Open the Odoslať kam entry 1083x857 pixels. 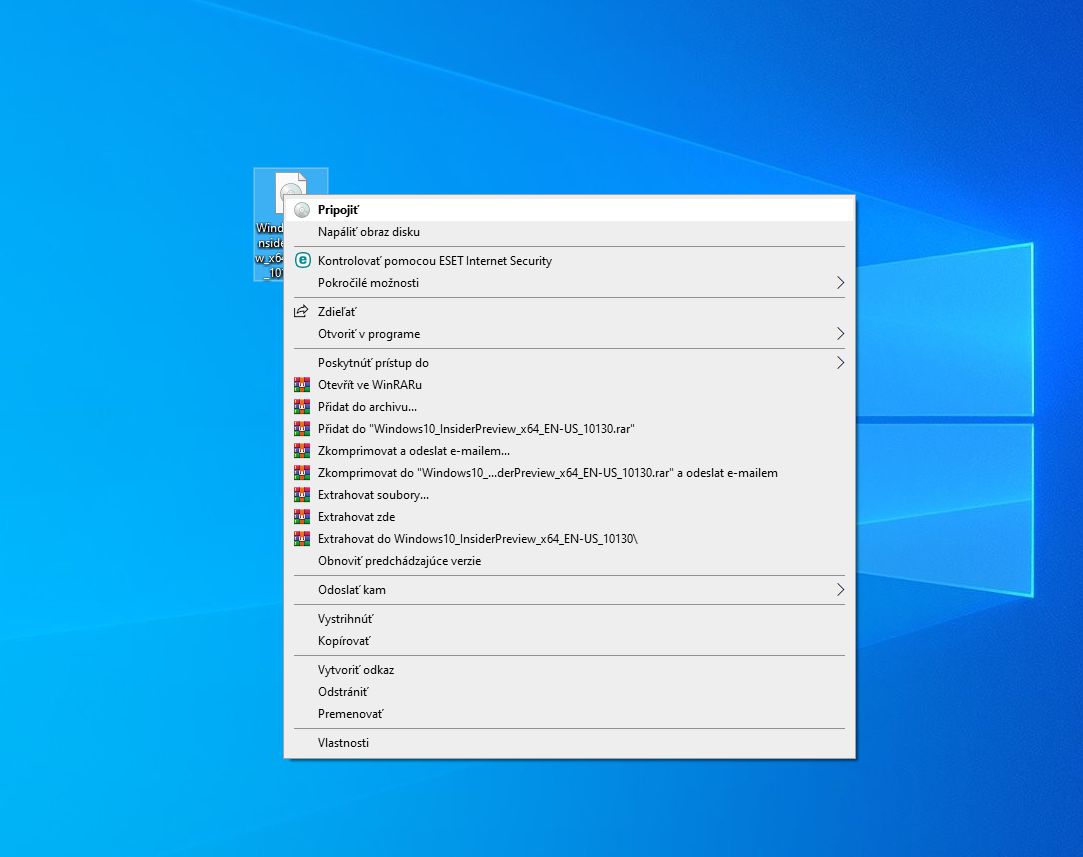pyautogui.click(x=569, y=590)
